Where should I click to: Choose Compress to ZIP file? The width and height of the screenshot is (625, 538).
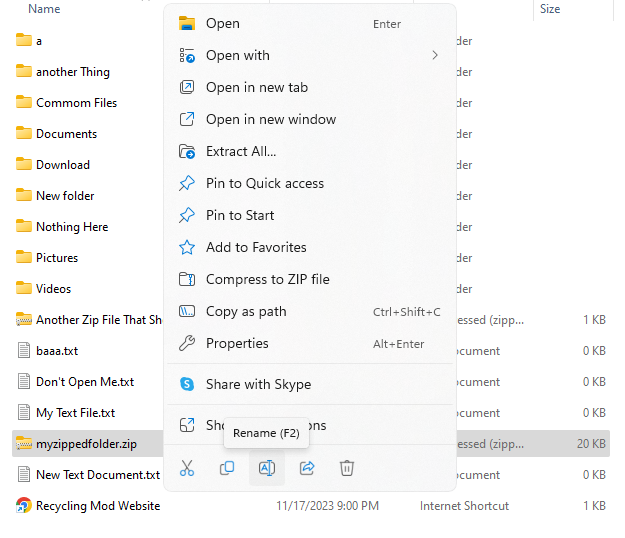point(267,279)
